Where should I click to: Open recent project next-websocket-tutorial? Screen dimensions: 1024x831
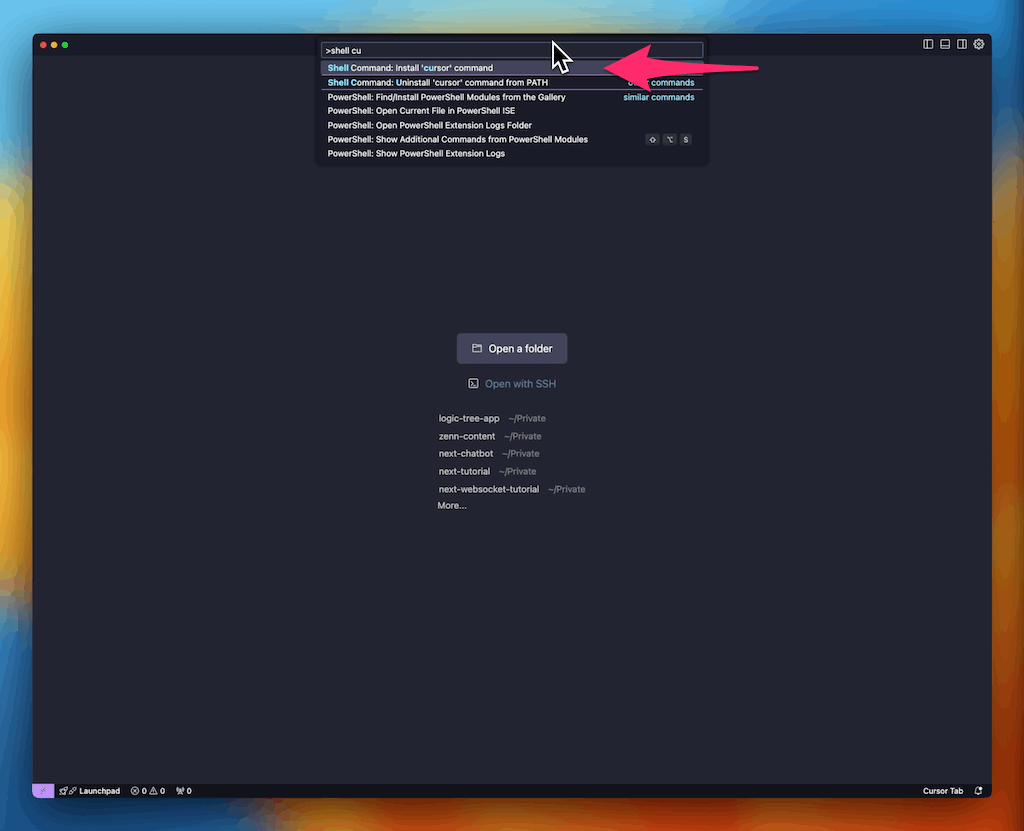point(511,489)
